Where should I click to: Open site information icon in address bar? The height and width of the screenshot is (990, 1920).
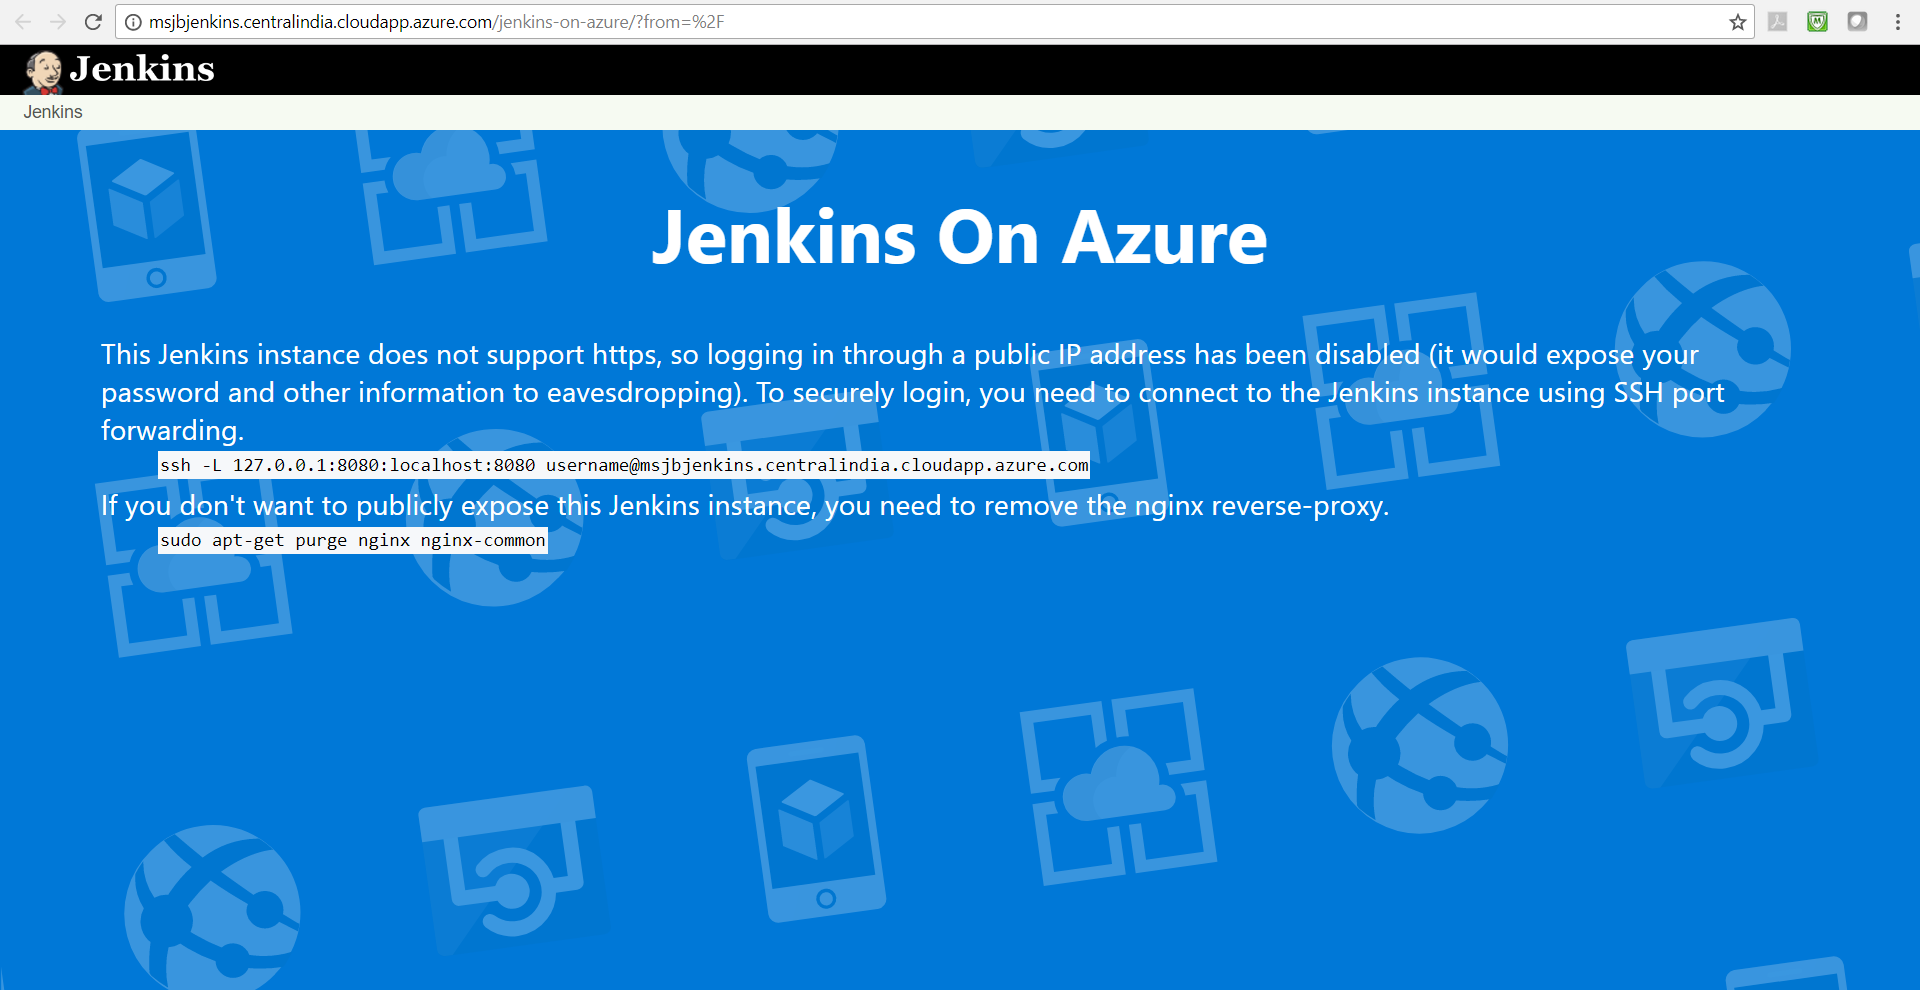click(x=133, y=22)
